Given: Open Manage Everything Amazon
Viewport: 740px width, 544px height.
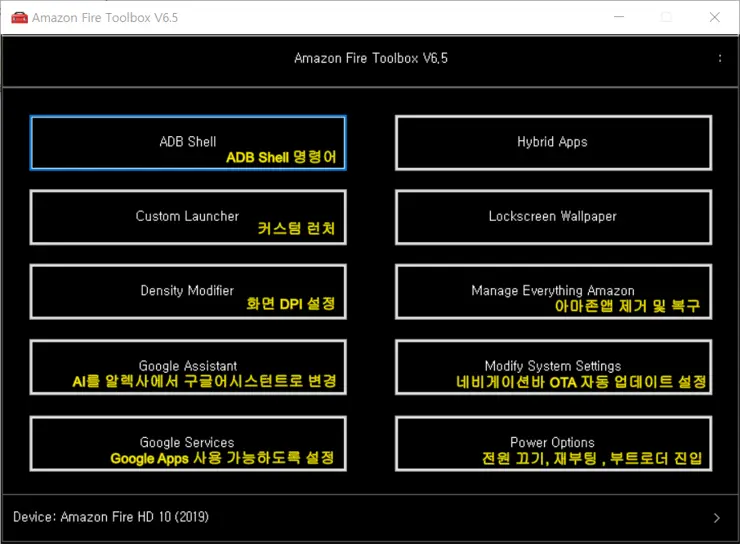Looking at the screenshot, I should coord(552,291).
